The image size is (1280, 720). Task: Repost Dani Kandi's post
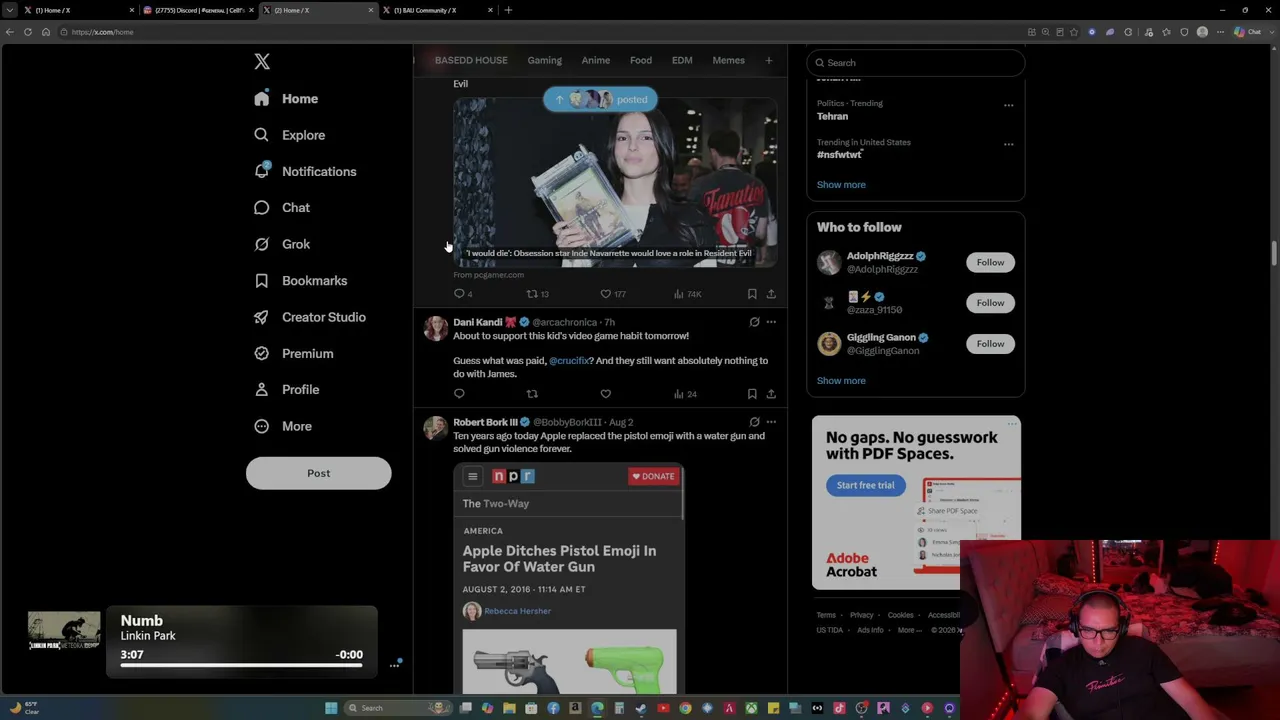coord(532,394)
